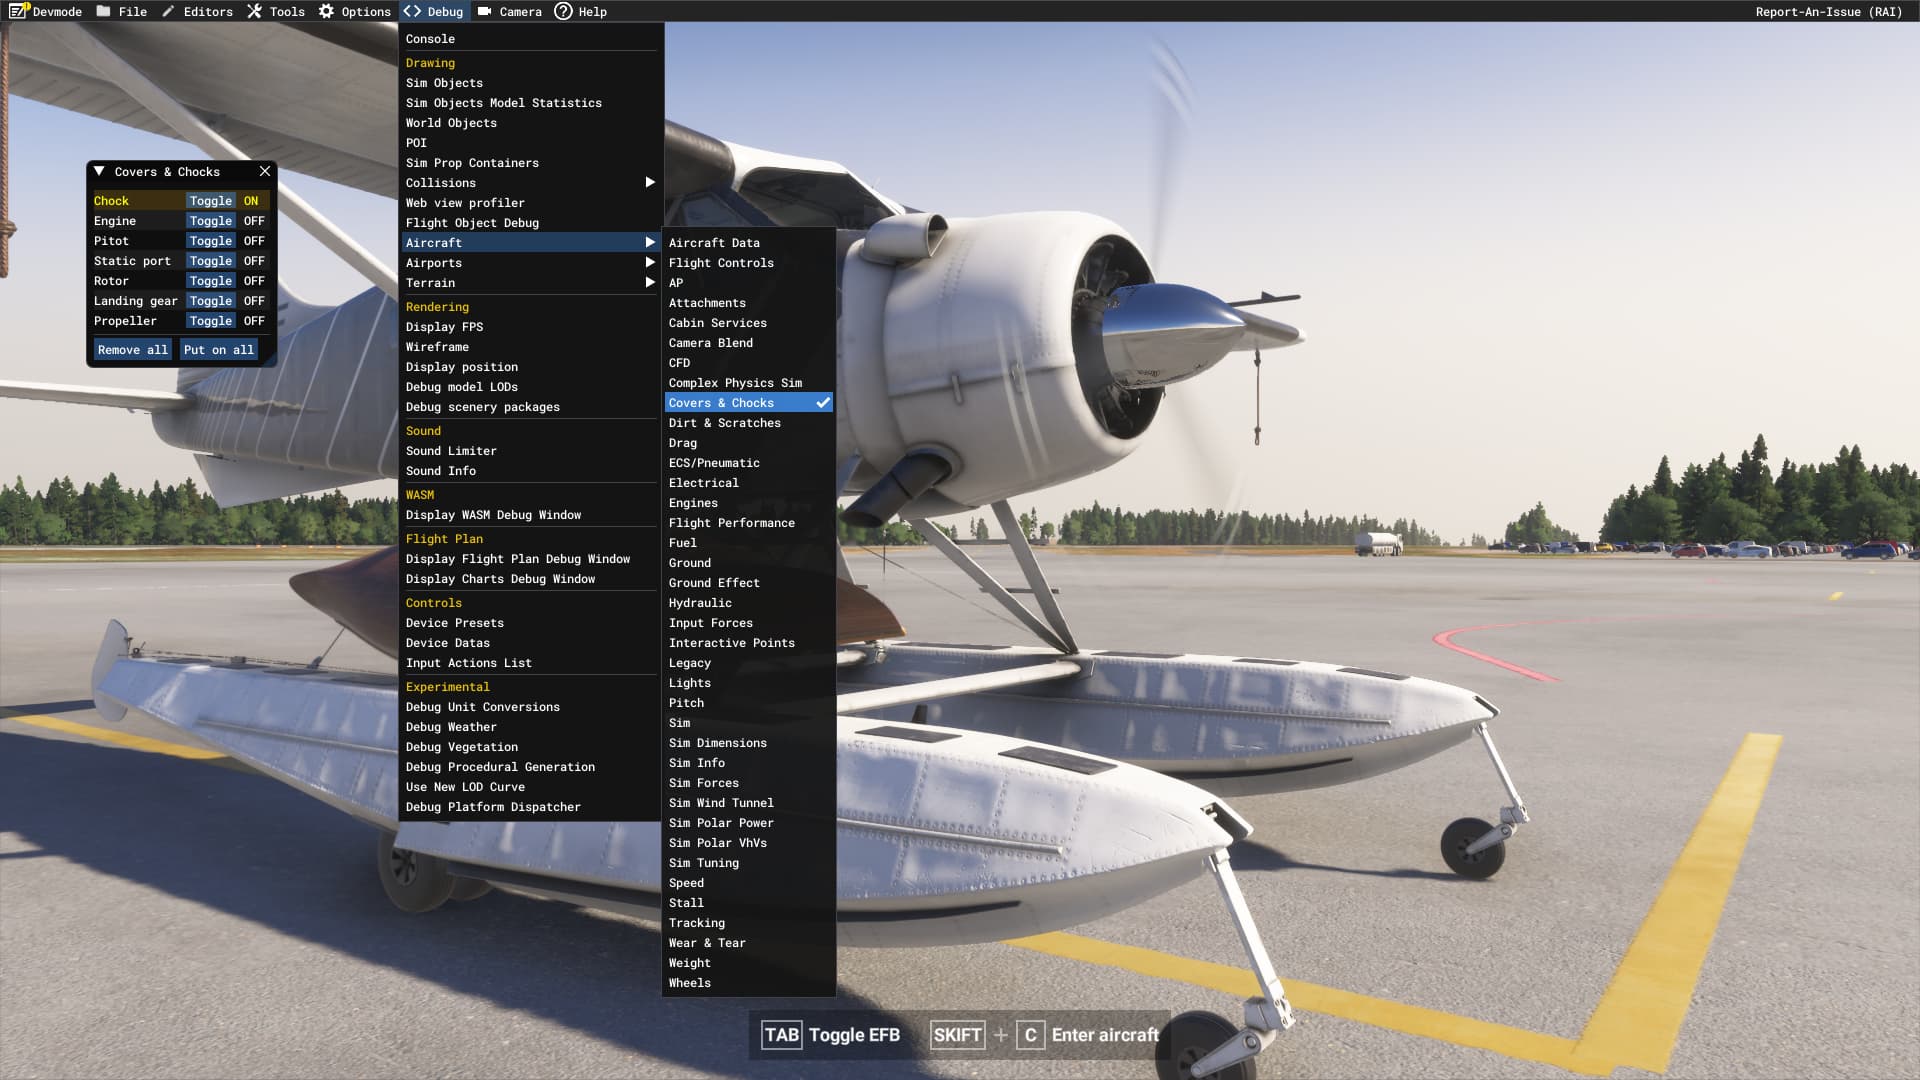Select Display FPS from Debug menu
Image resolution: width=1920 pixels, height=1080 pixels.
coord(444,327)
